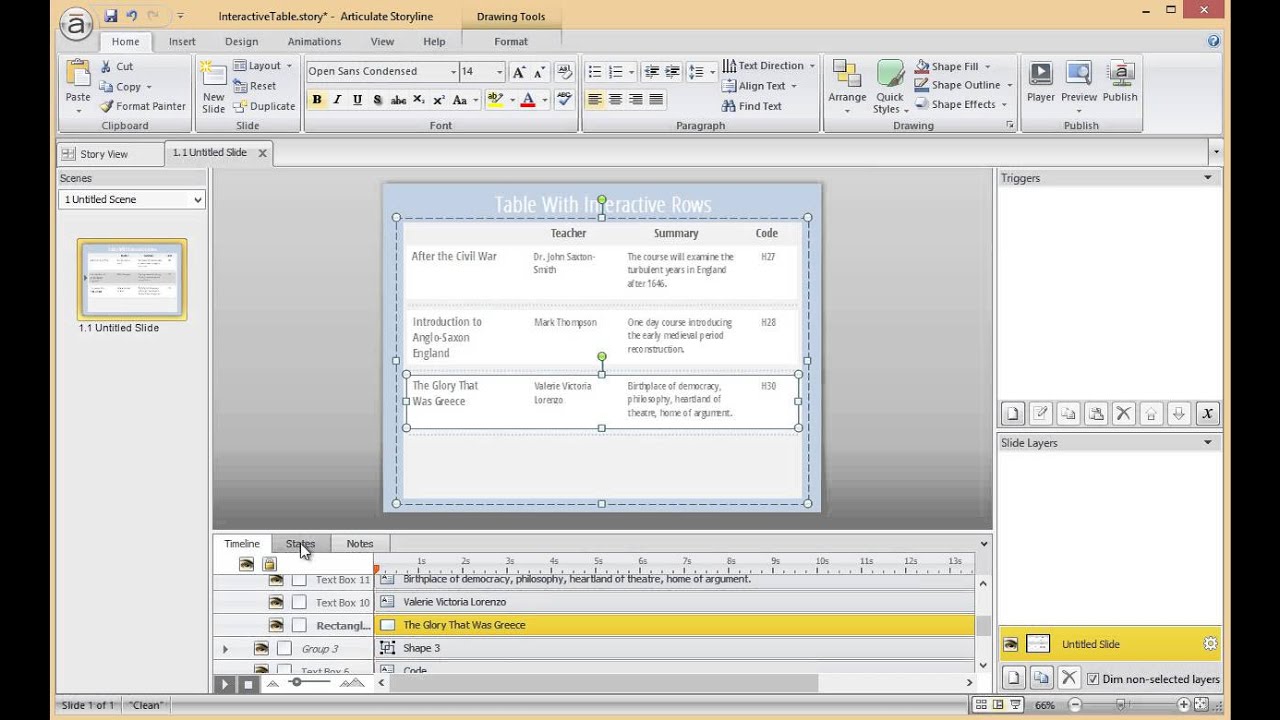Open the Help icon at top right

(x=1213, y=42)
